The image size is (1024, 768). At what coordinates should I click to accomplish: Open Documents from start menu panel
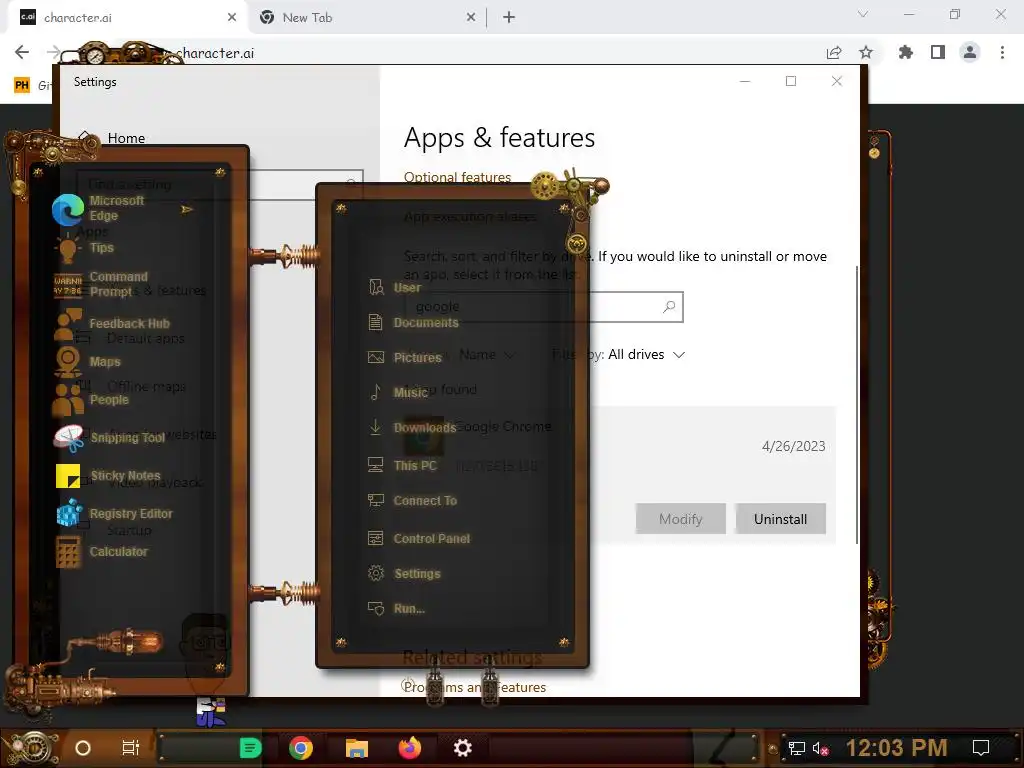point(413,323)
